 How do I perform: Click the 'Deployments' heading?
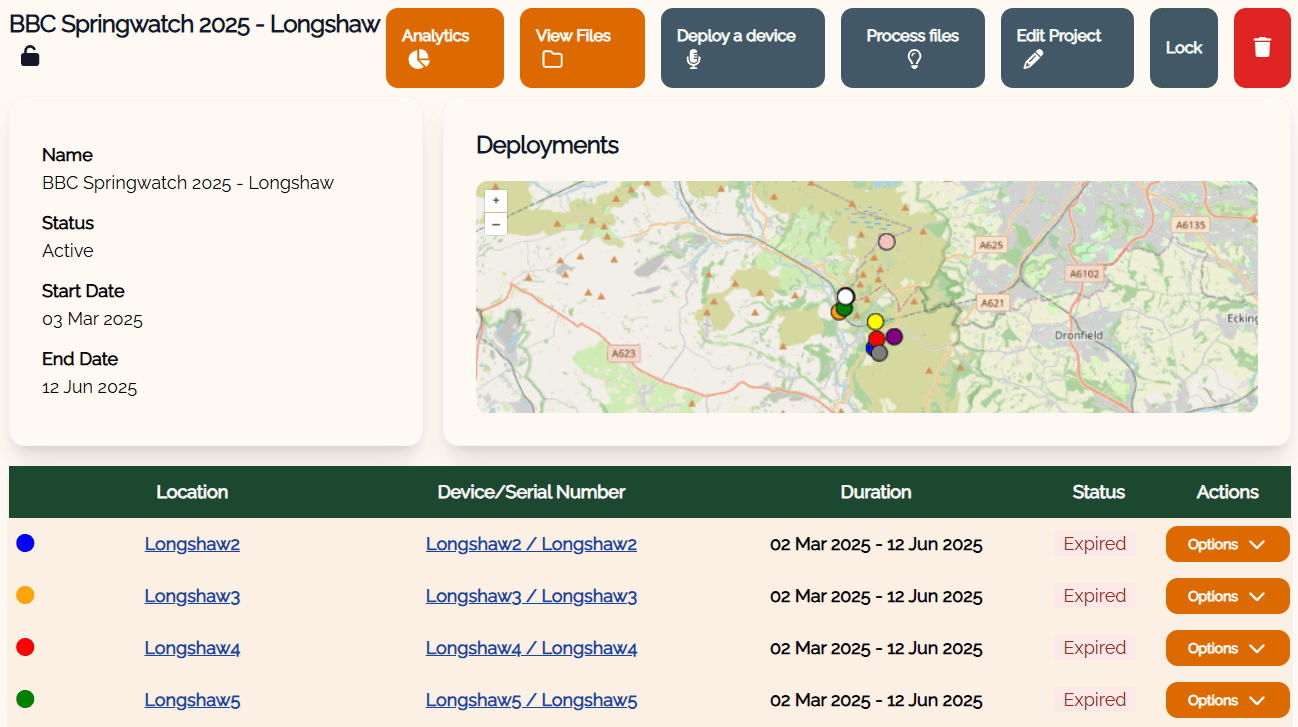(547, 145)
